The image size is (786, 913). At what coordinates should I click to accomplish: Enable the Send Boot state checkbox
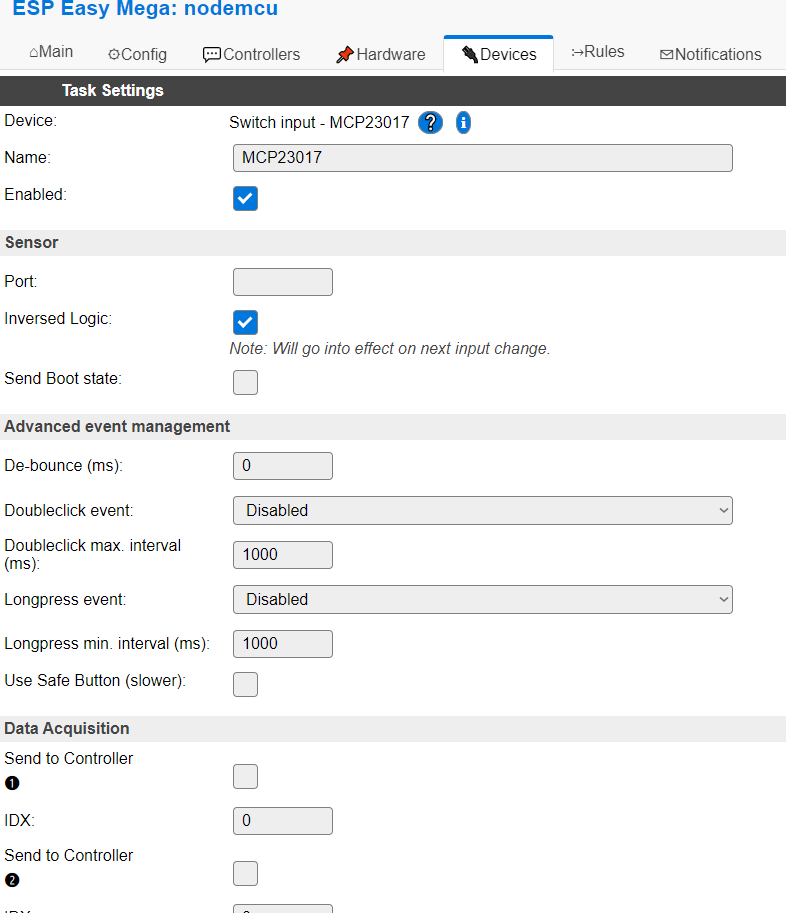click(x=246, y=383)
